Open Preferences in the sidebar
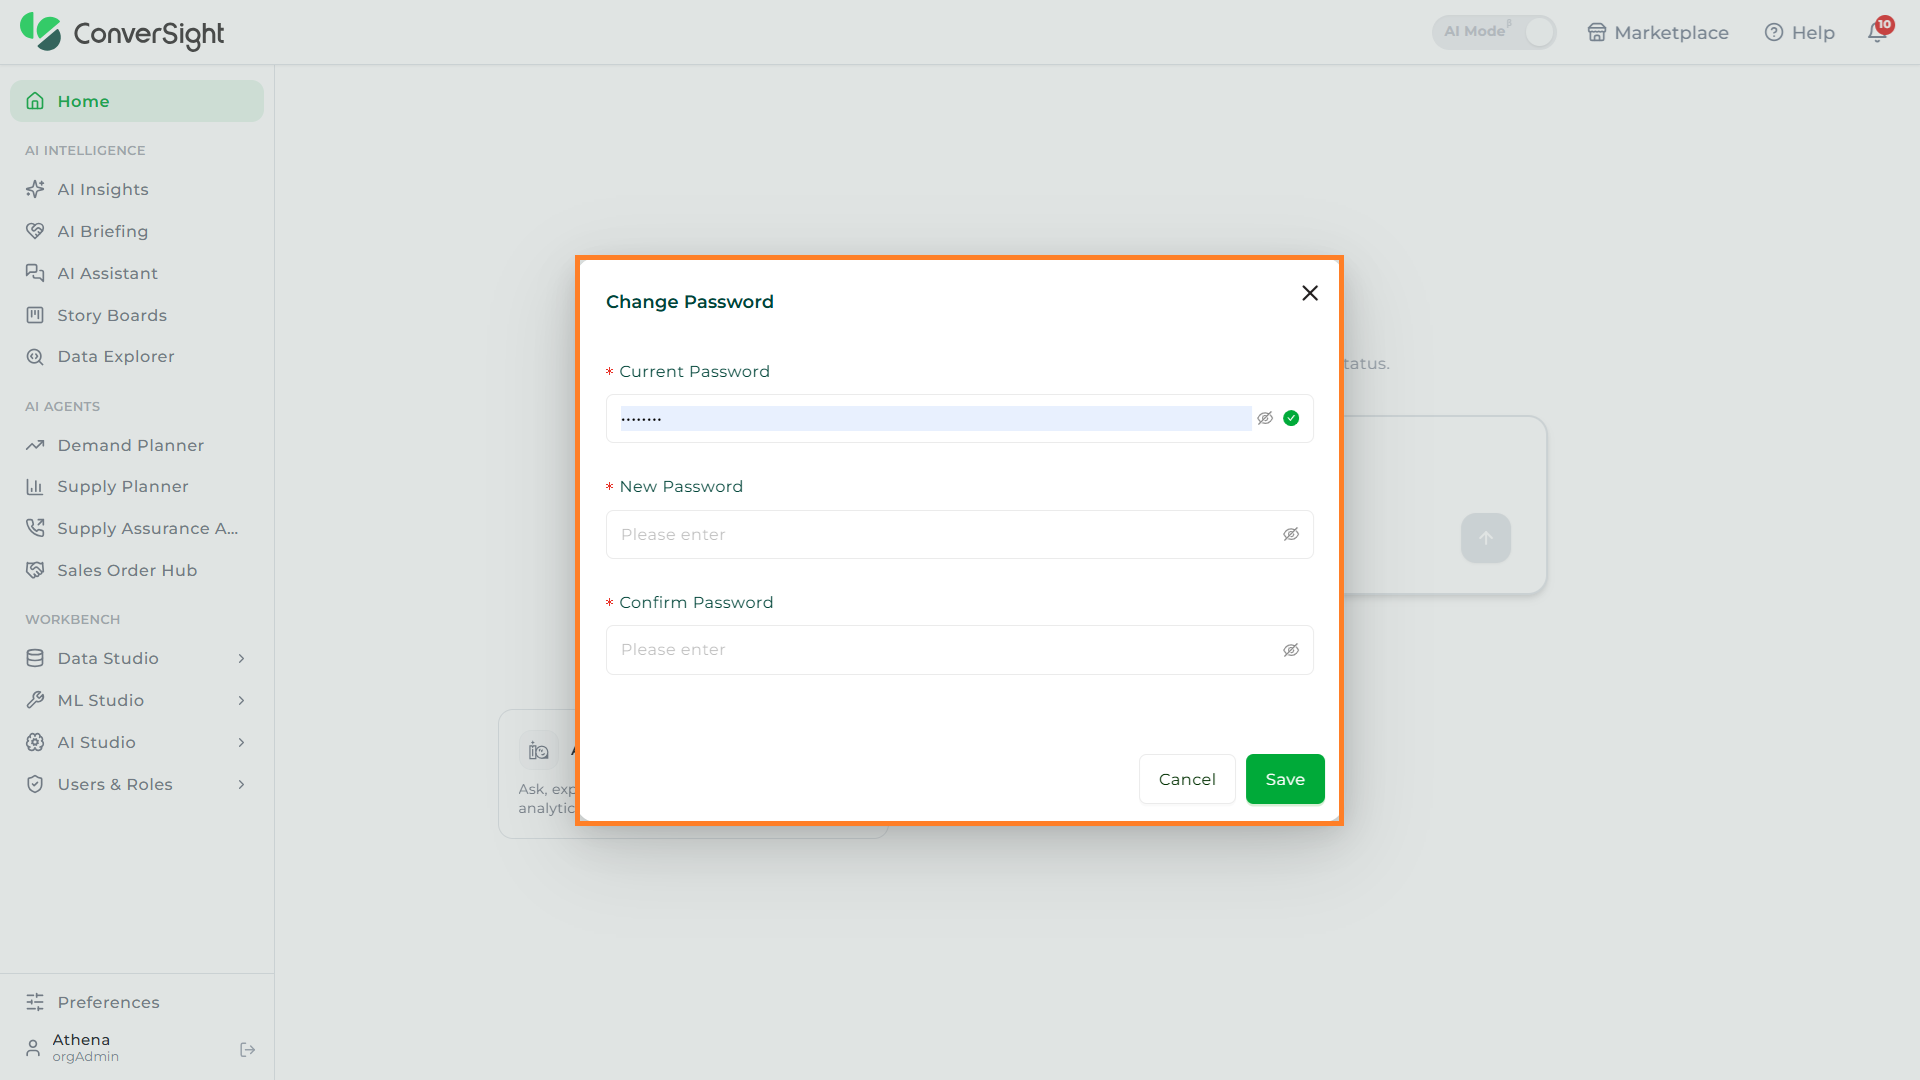Viewport: 1920px width, 1080px height. (137, 1002)
